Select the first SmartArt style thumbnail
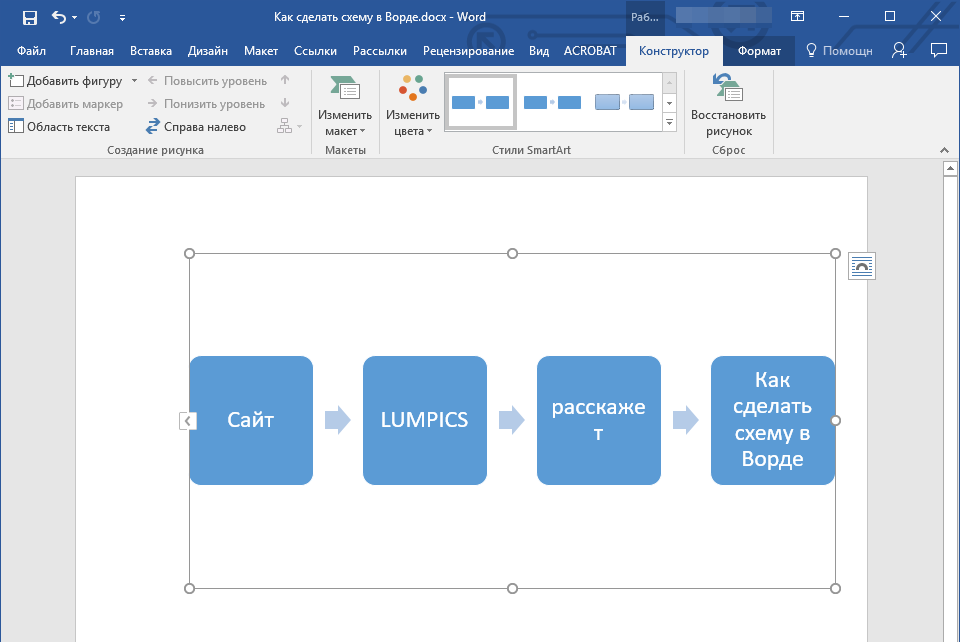 pos(481,102)
